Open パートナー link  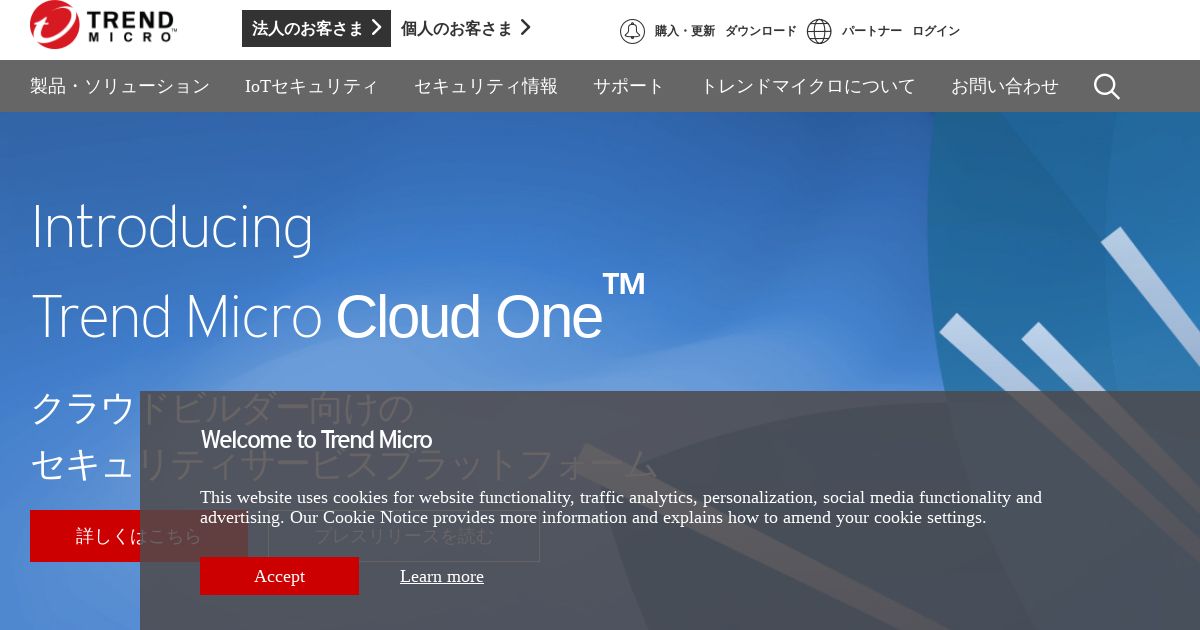pos(872,31)
